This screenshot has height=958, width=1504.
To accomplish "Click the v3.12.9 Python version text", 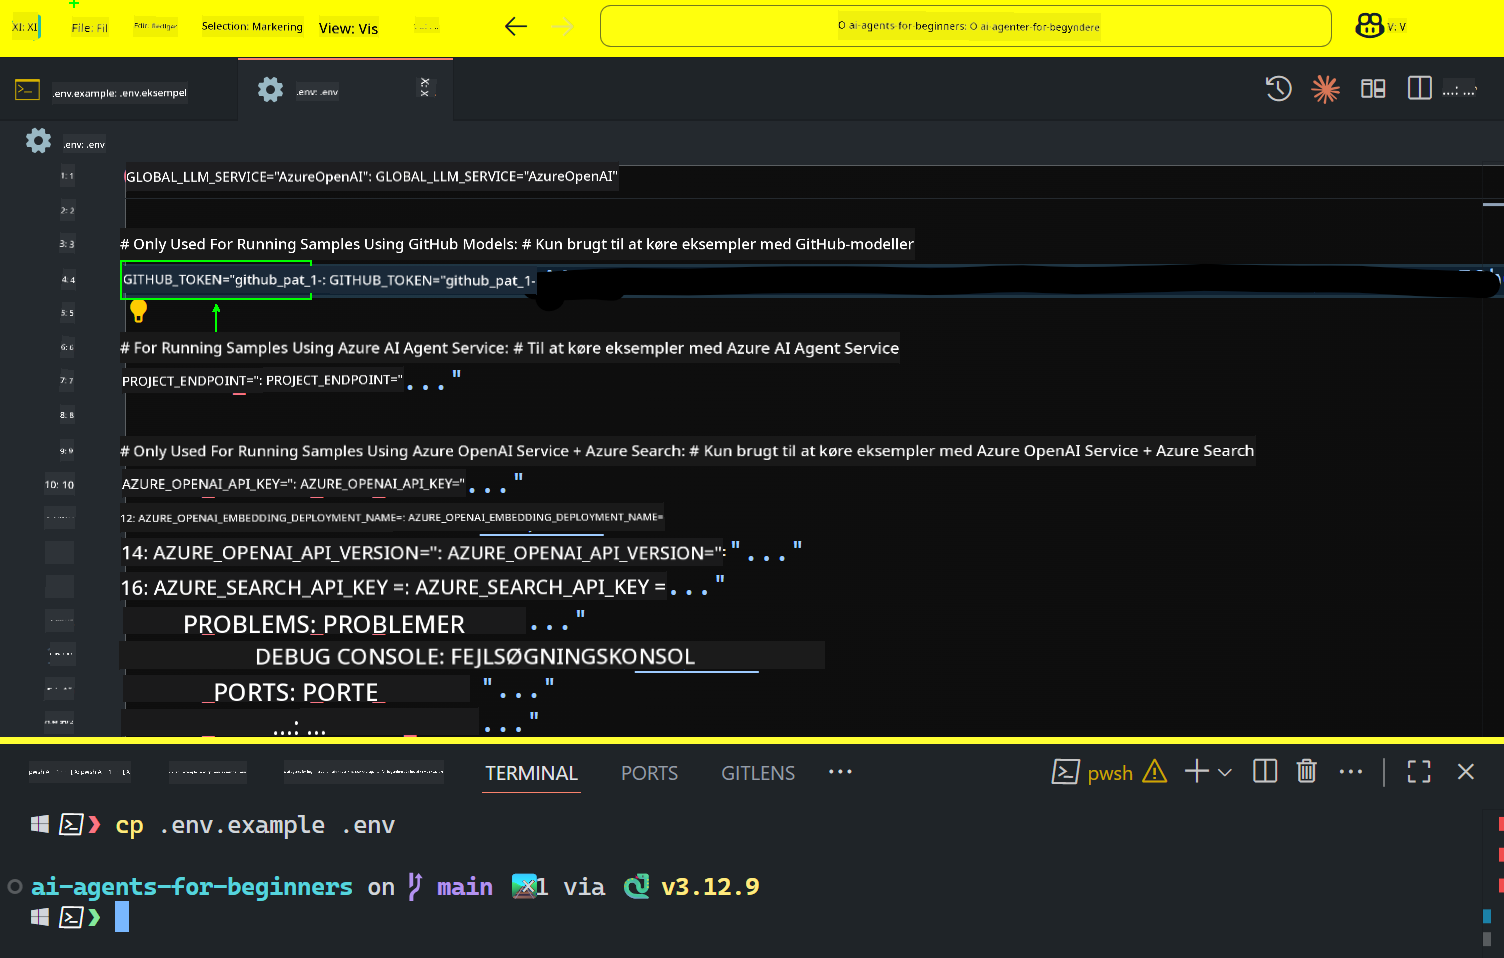I will click(x=710, y=887).
